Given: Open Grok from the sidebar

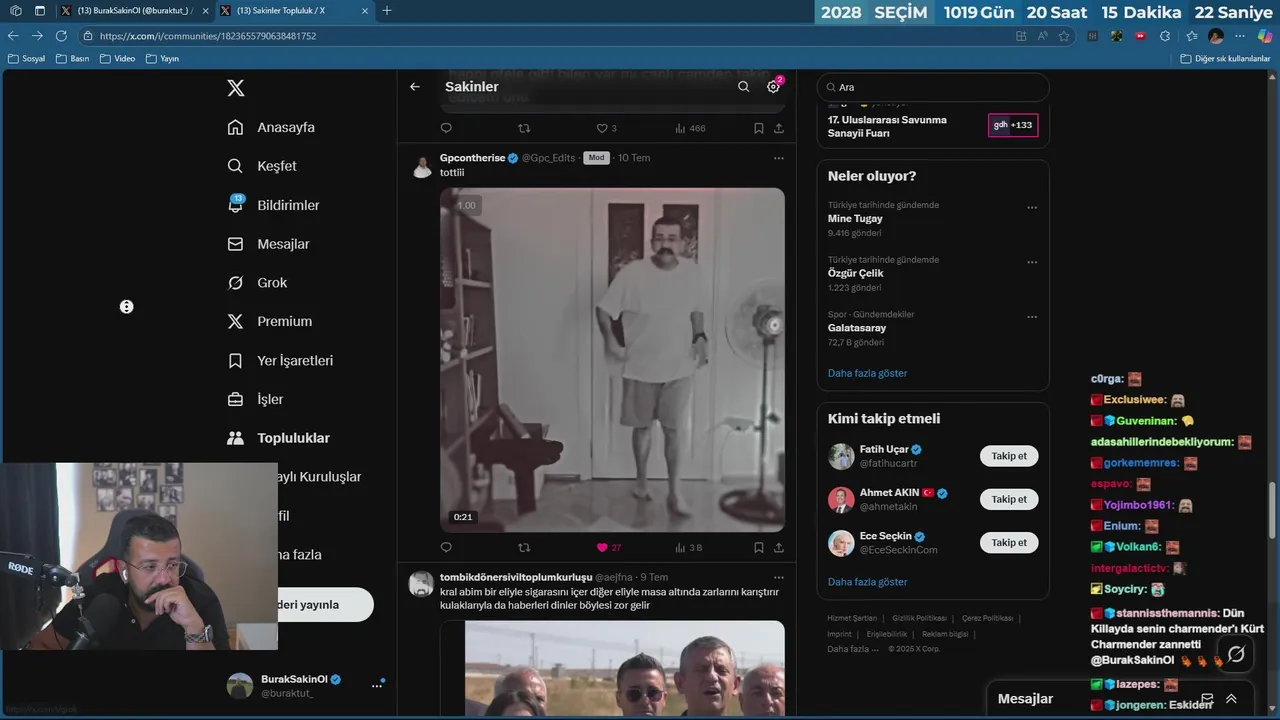Looking at the screenshot, I should coord(257,283).
